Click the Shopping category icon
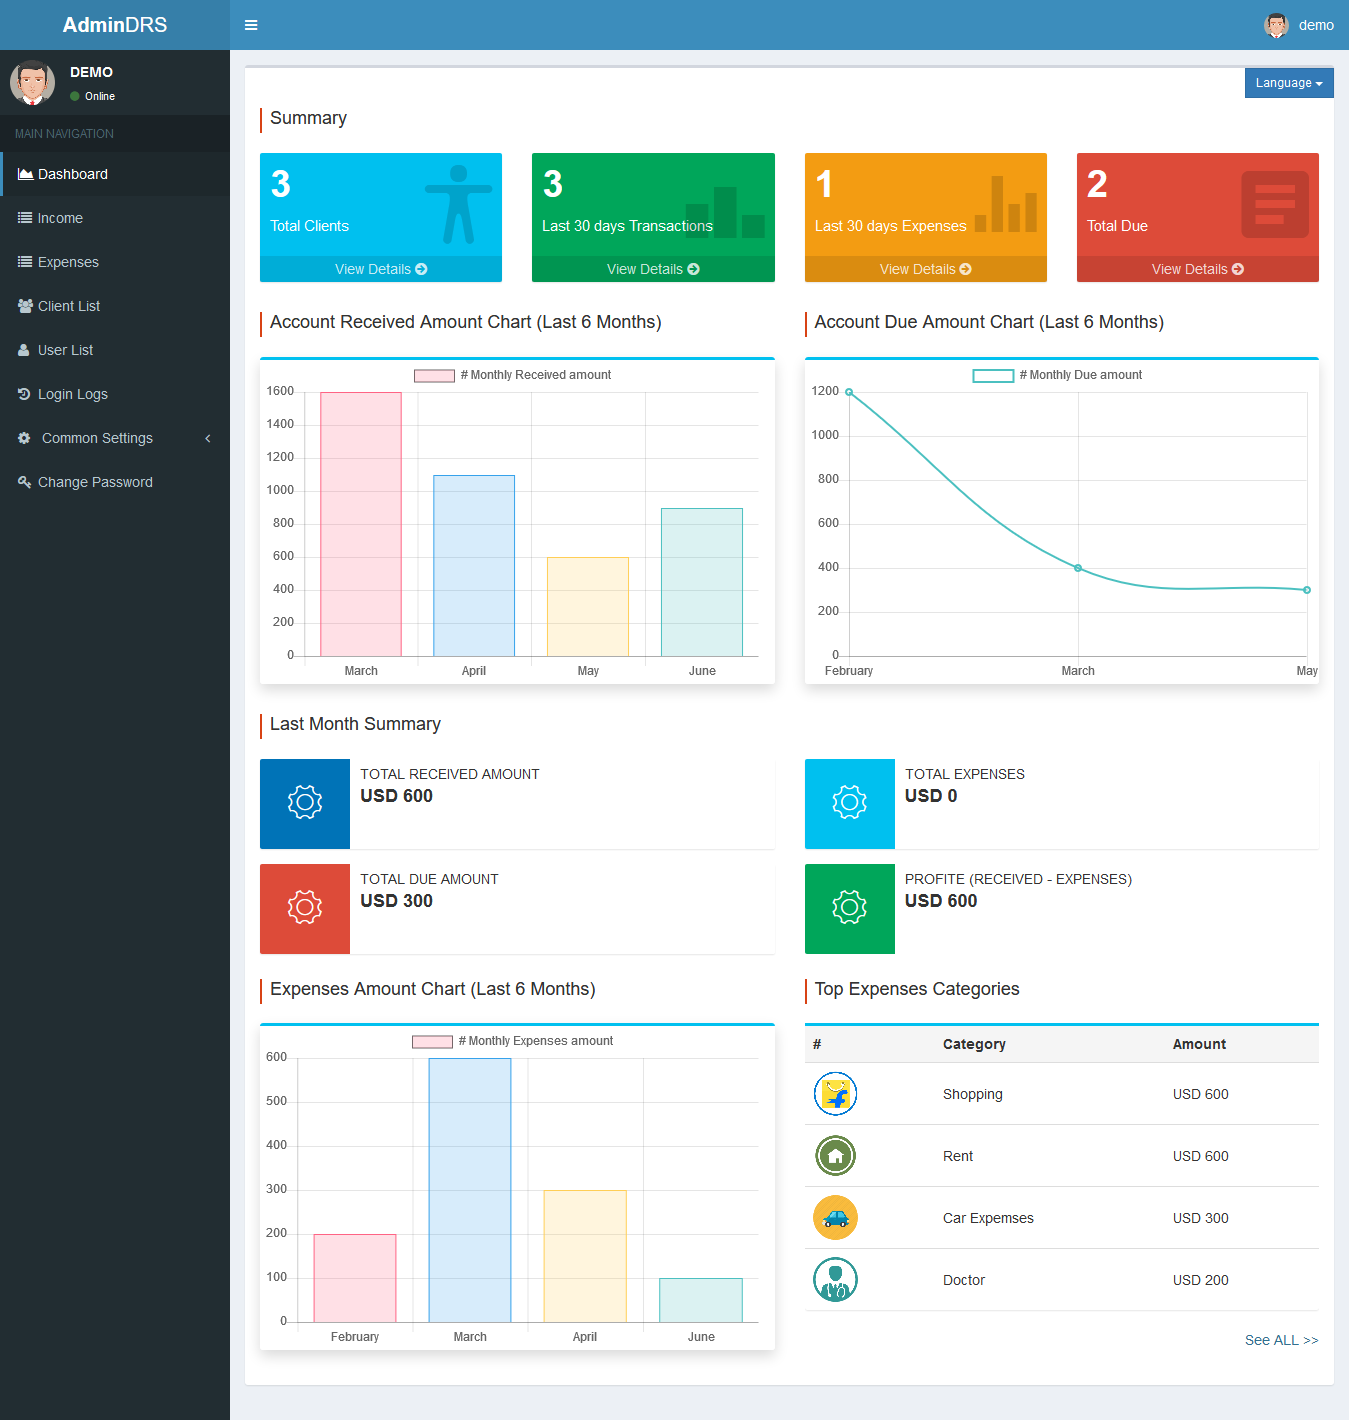 point(835,1094)
